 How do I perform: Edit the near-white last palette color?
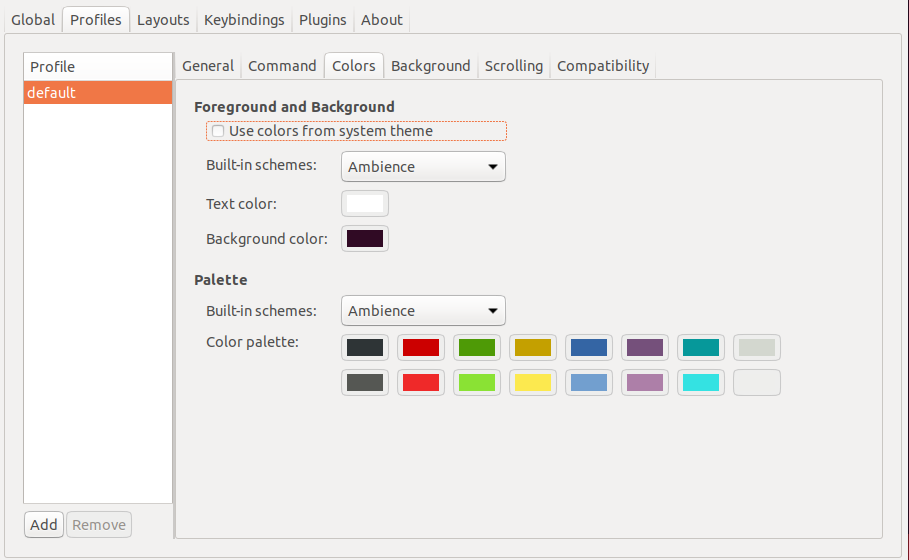(x=757, y=383)
